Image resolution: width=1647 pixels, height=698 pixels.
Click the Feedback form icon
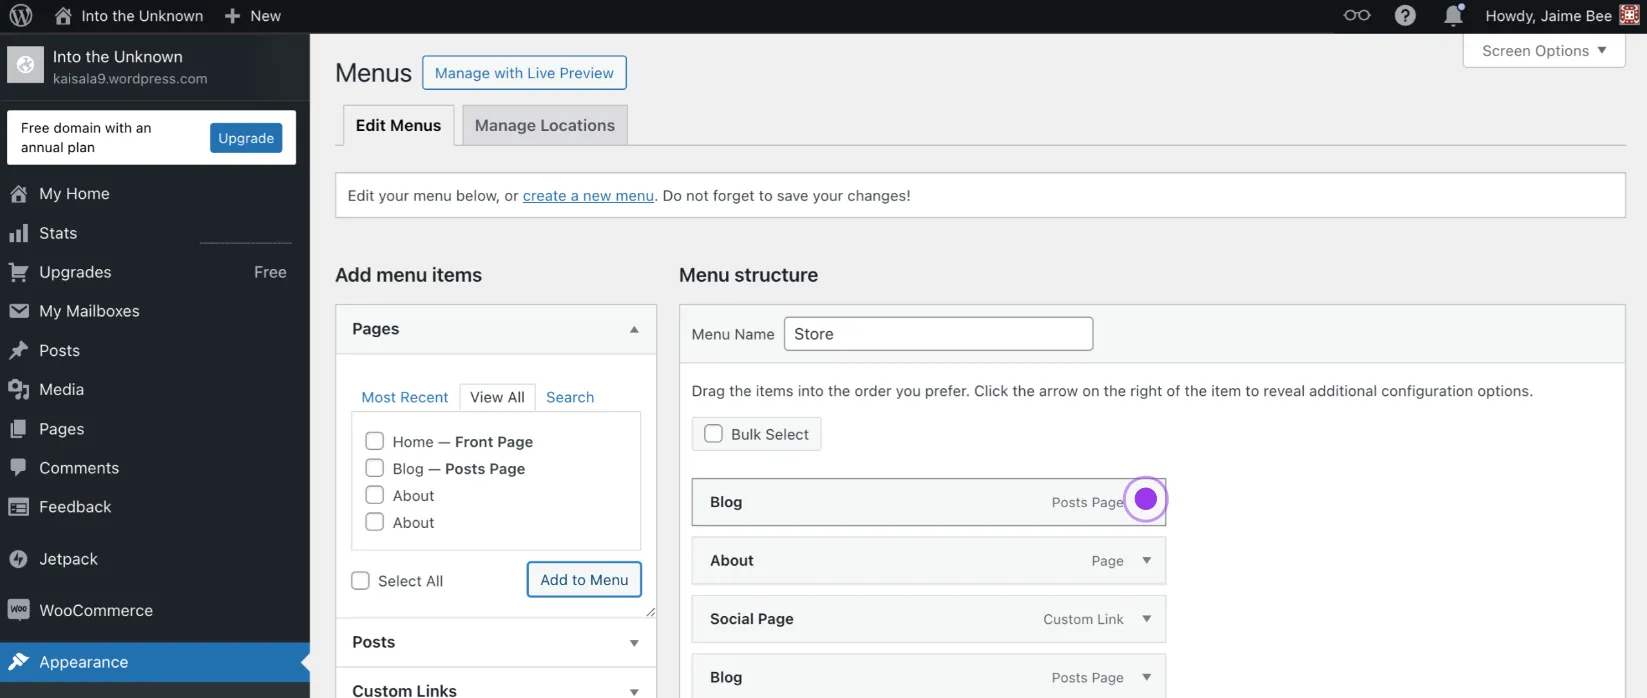click(x=18, y=507)
